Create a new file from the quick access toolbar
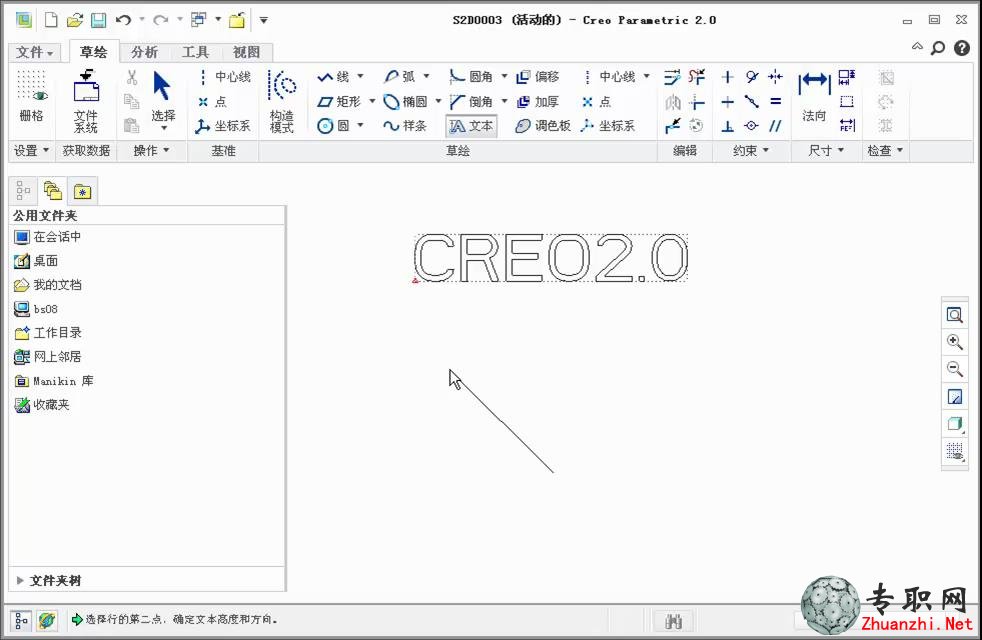982x640 pixels. click(x=51, y=20)
